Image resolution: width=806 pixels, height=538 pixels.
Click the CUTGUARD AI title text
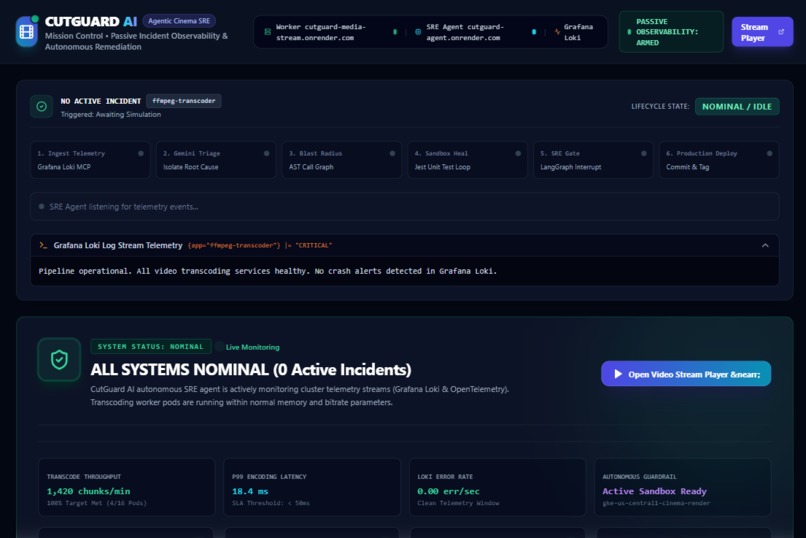(91, 22)
